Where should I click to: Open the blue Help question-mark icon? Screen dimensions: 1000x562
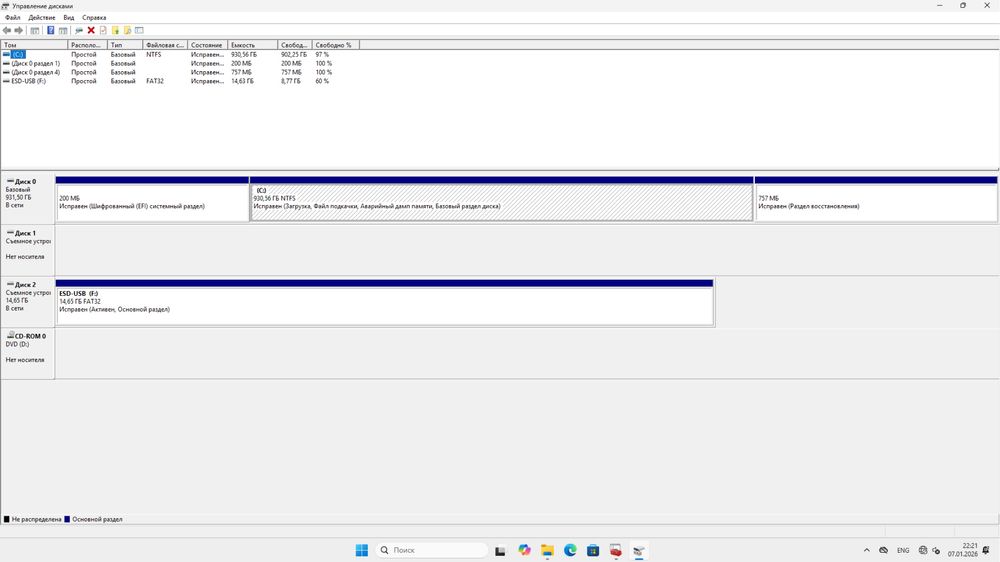(50, 31)
